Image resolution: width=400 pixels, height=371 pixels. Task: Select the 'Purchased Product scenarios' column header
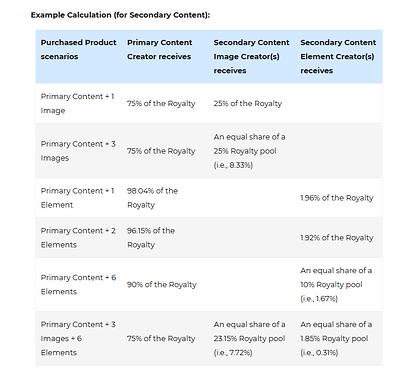pyautogui.click(x=78, y=49)
